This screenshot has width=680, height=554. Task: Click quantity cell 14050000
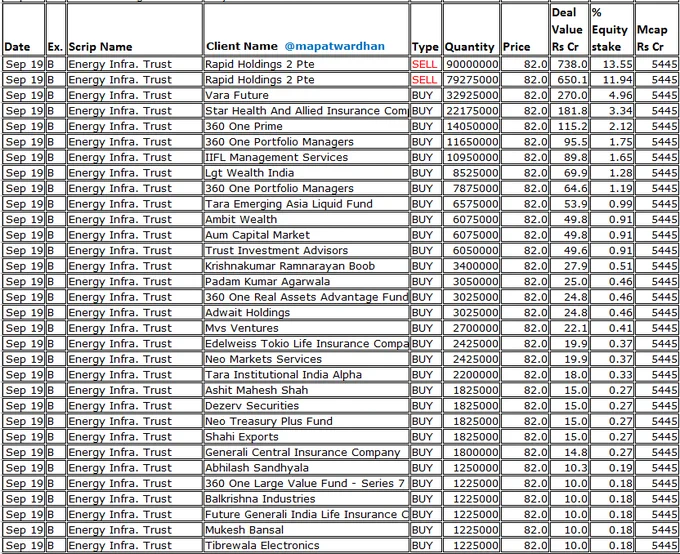[x=471, y=126]
